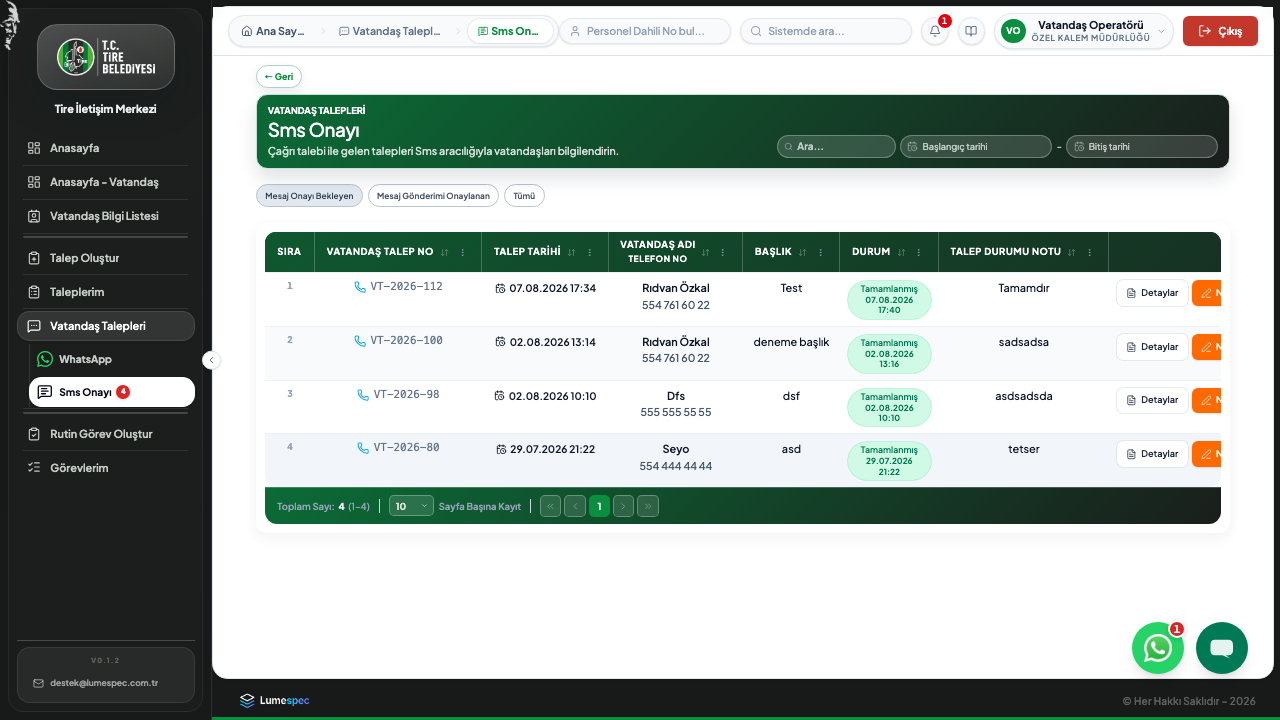This screenshot has height=720, width=1280.
Task: Sort the table by Talep Tarihi
Action: [x=572, y=252]
